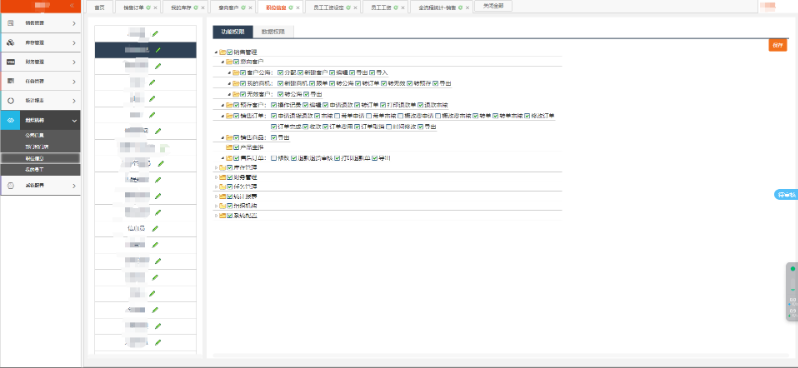The height and width of the screenshot is (368, 798).
Task: Refresh the 我的库存 tab via its green icon
Action: [196, 8]
